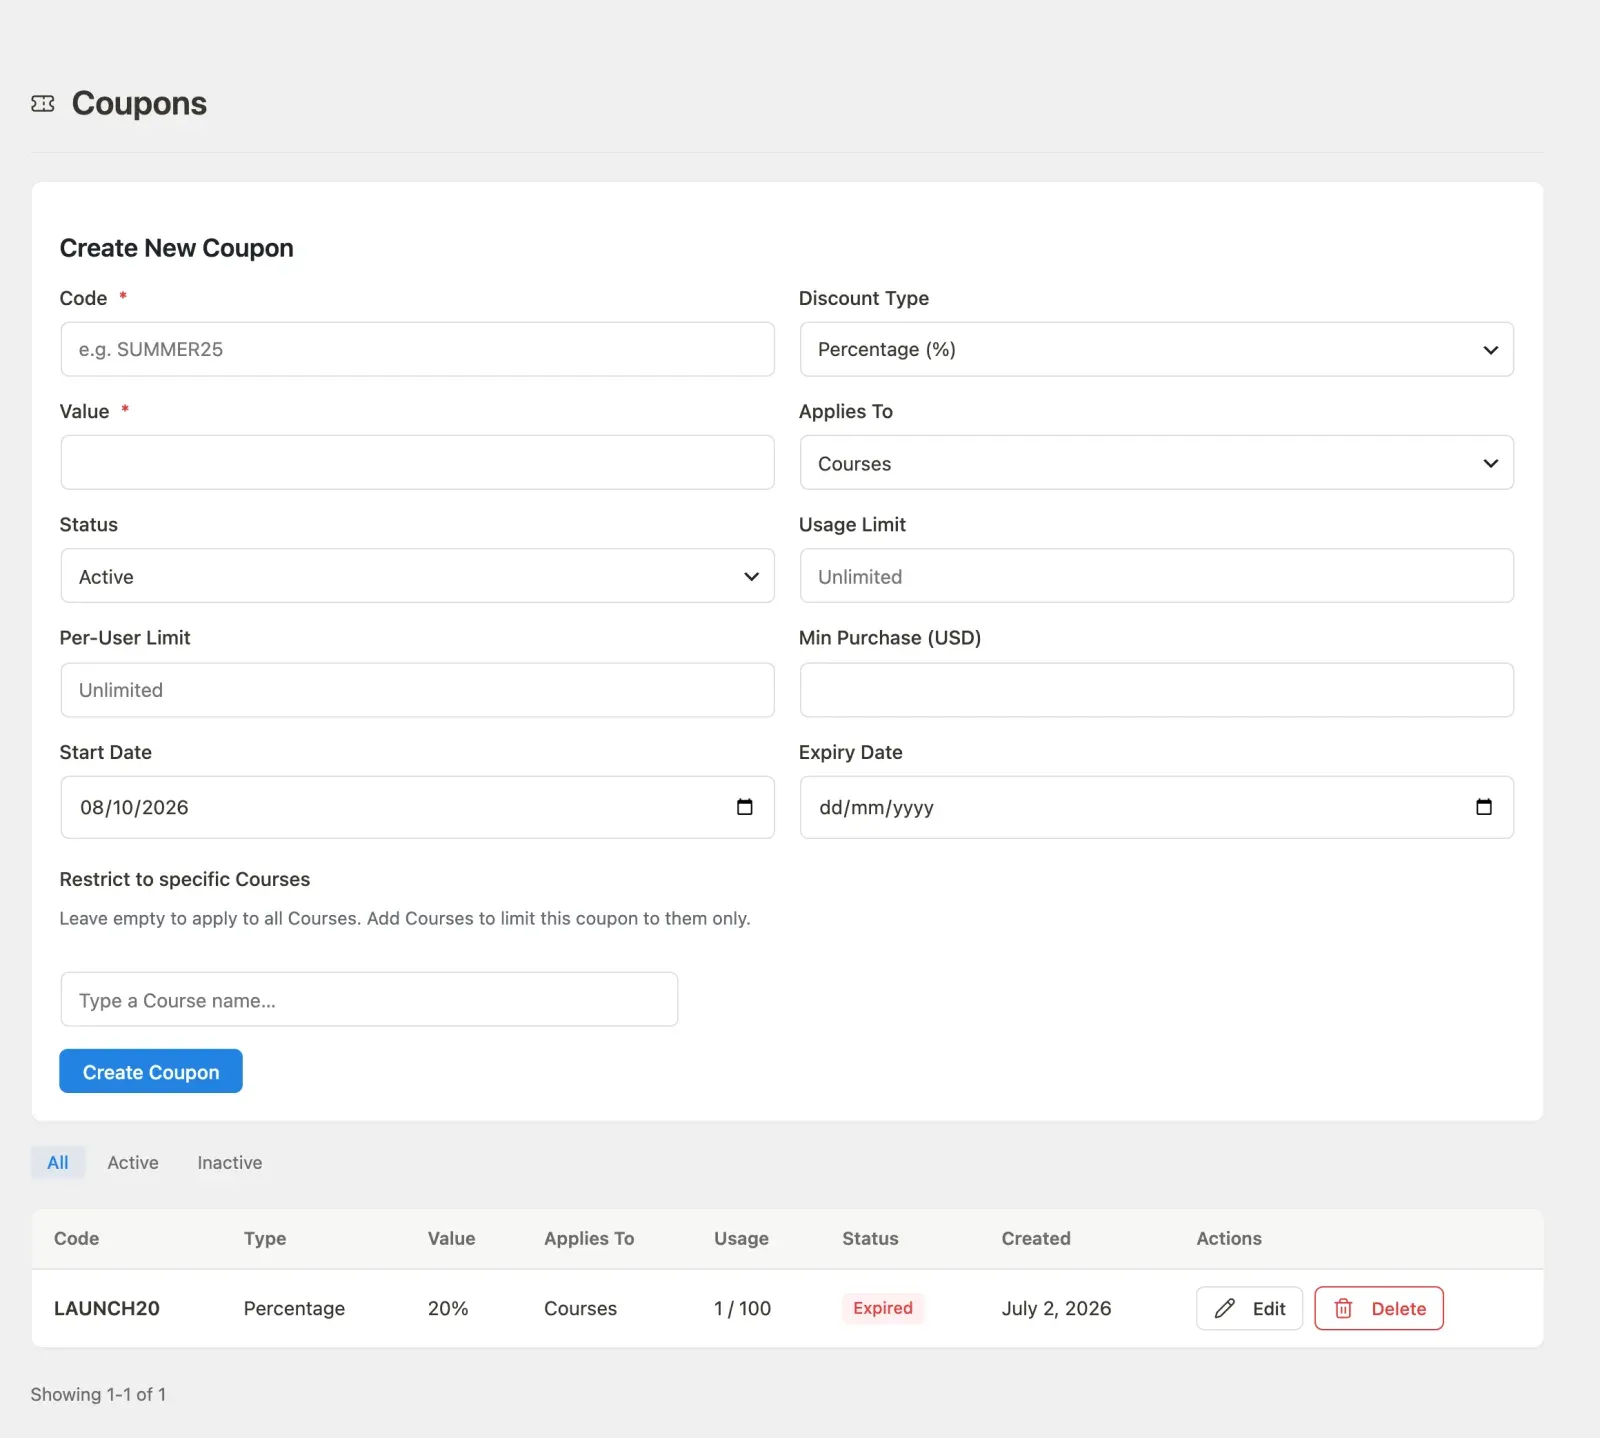Edit the LAUNCH20 coupon
Screen dimensions: 1600x1438
1249,1308
